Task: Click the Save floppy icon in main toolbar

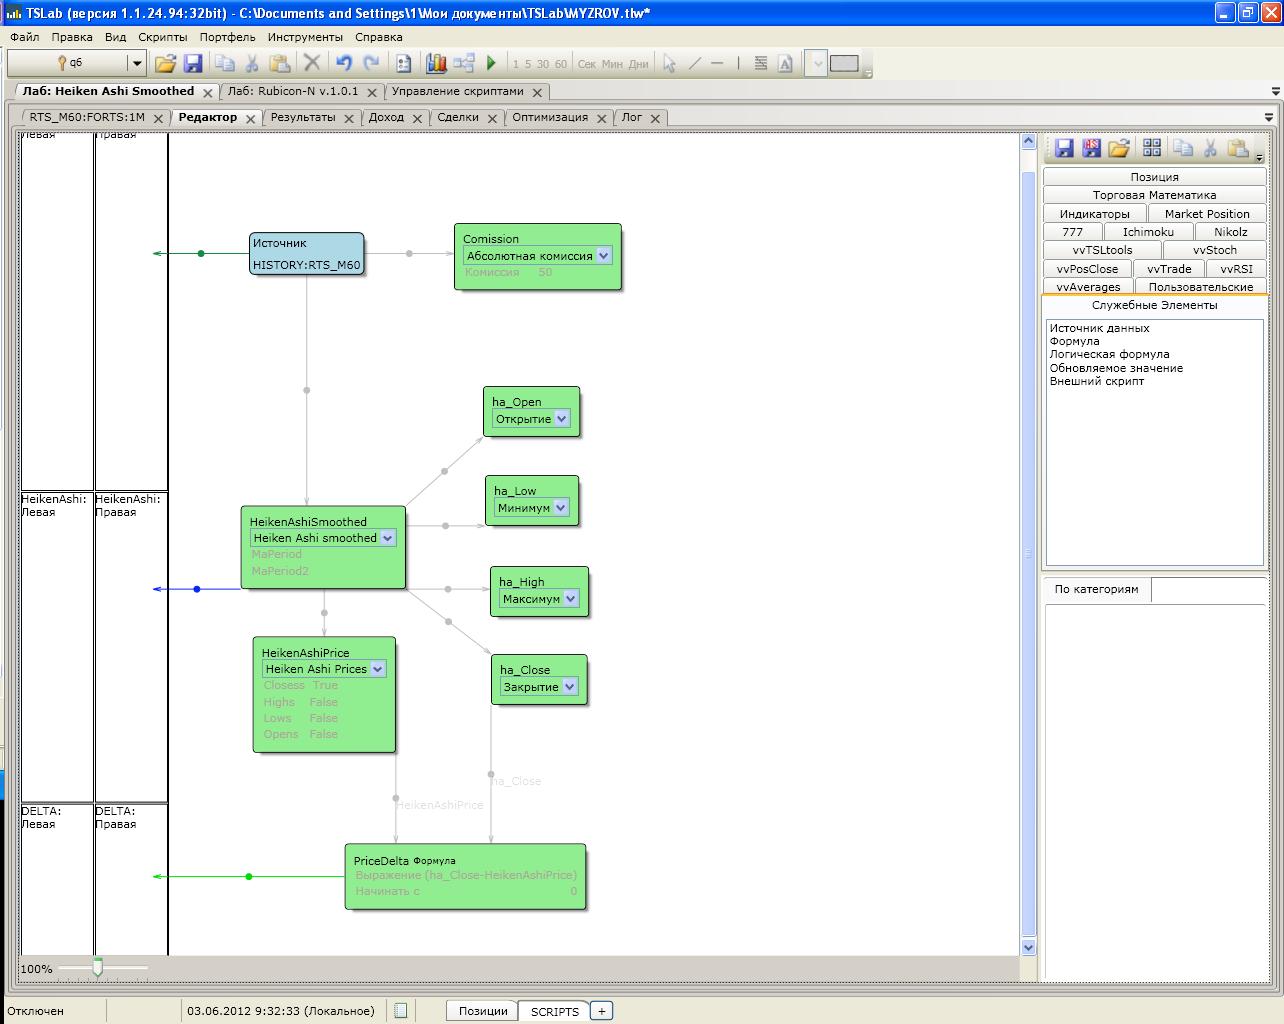Action: (x=193, y=63)
